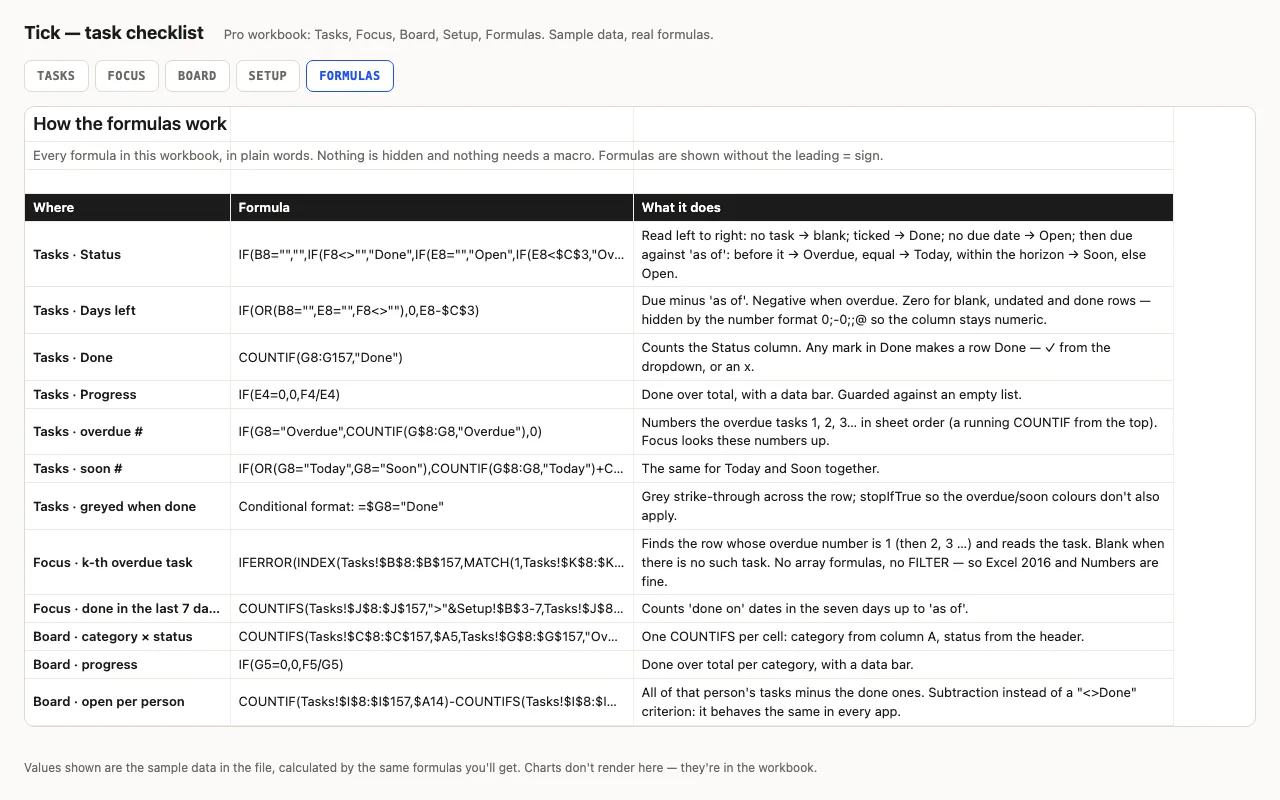Click the 'Pro workbook: Tasks, Focus, Board…' subtitle
This screenshot has height=800, width=1280.
468,35
